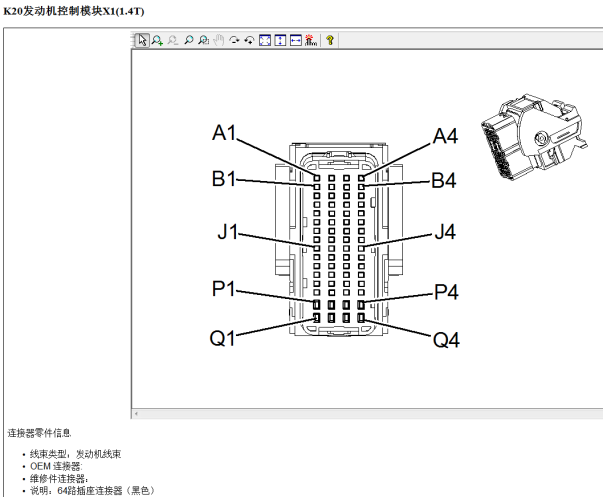Click the zoom in magnifier tool
The width and height of the screenshot is (603, 497).
tap(157, 40)
